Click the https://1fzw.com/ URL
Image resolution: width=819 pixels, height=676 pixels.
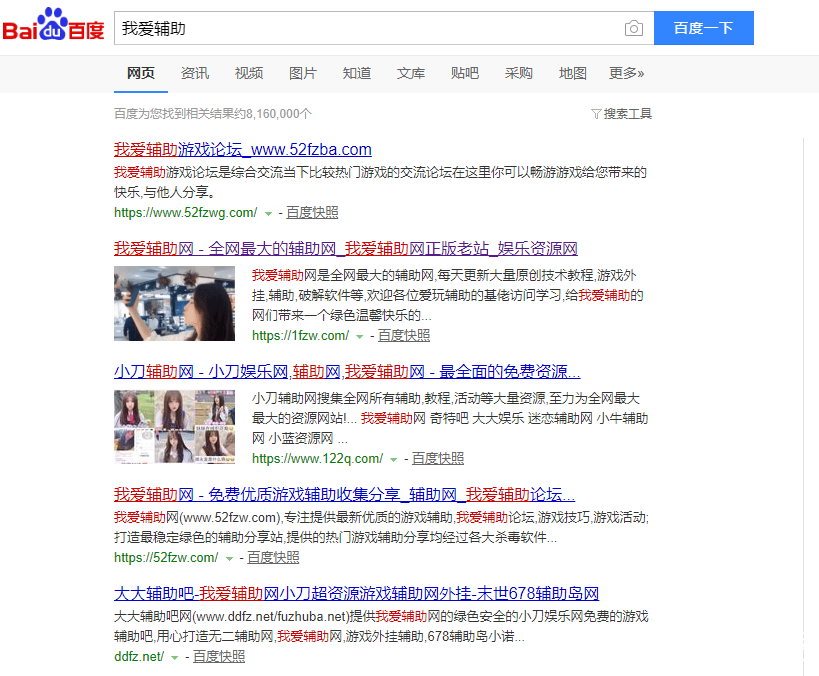300,335
